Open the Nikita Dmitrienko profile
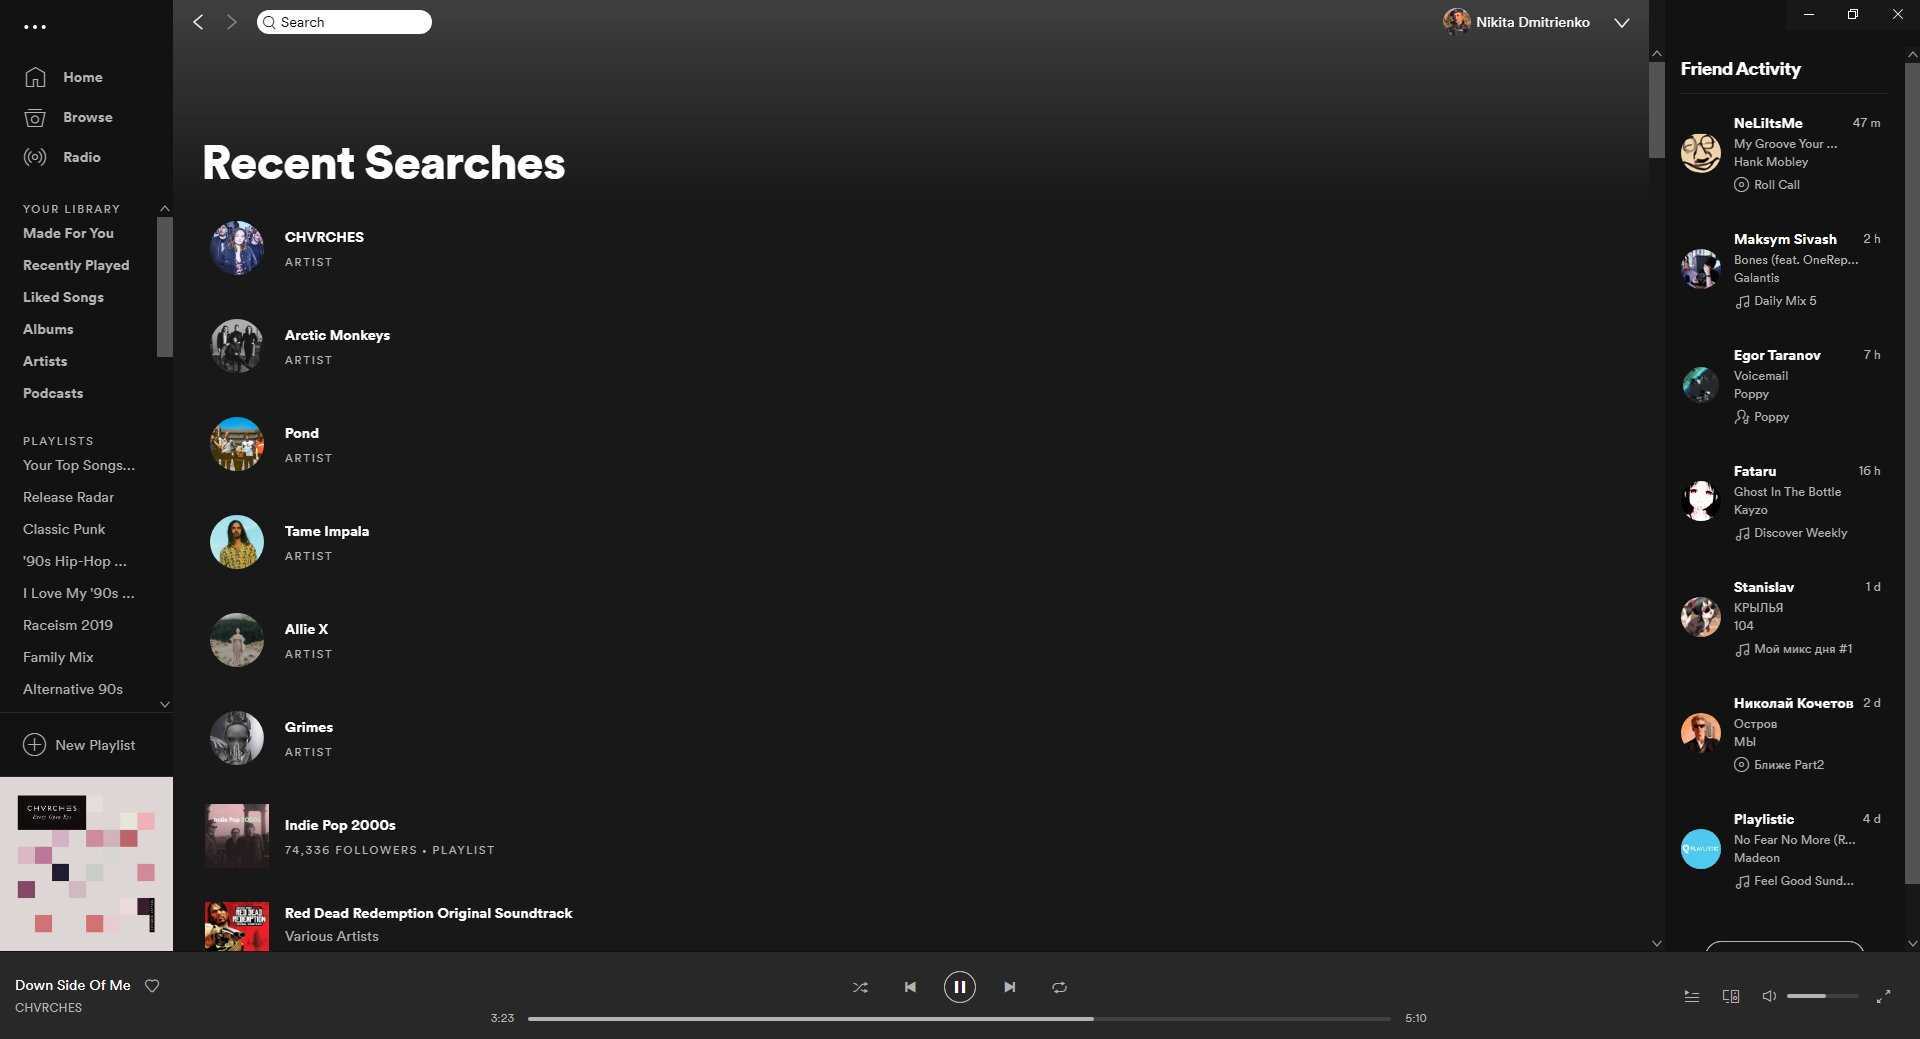The image size is (1920, 1039). (1517, 22)
